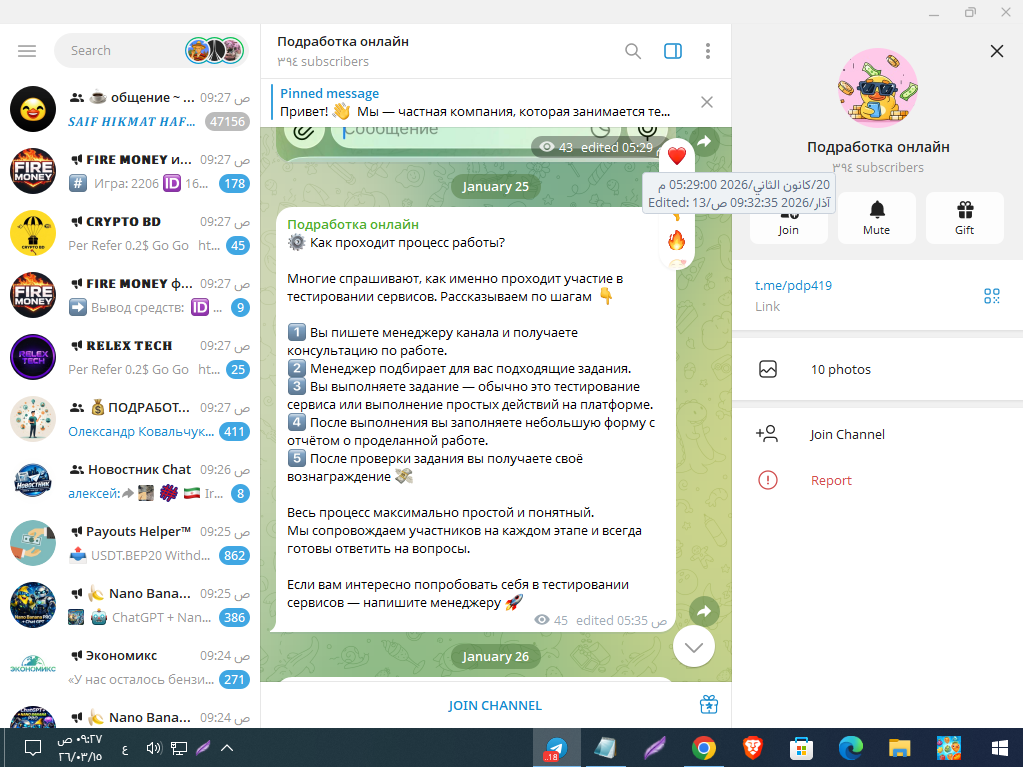The height and width of the screenshot is (767, 1023).
Task: Open the Nano Banana chat with 386 unread
Action: click(x=130, y=605)
